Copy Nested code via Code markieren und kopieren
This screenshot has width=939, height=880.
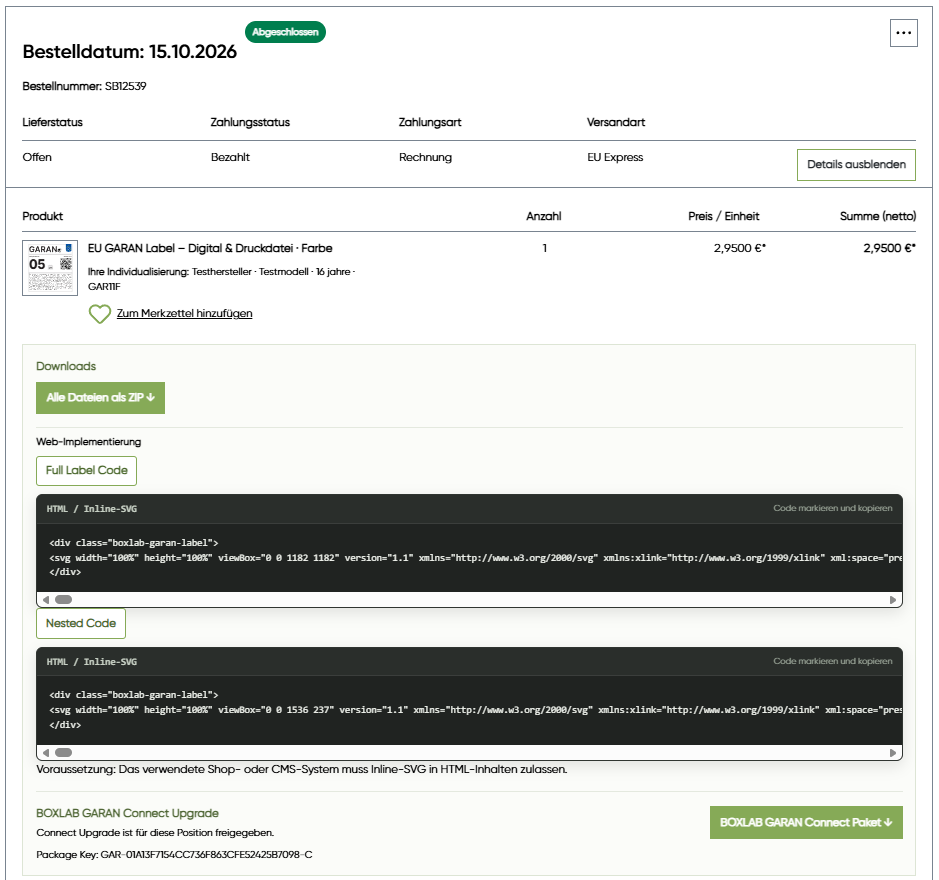tap(832, 661)
